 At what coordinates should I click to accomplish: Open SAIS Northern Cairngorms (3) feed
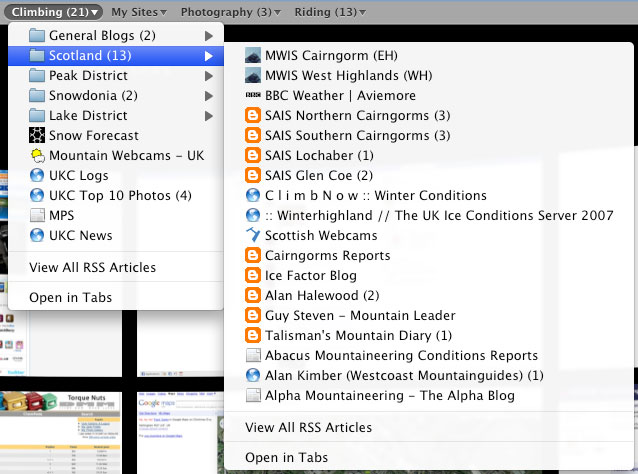tap(429, 115)
